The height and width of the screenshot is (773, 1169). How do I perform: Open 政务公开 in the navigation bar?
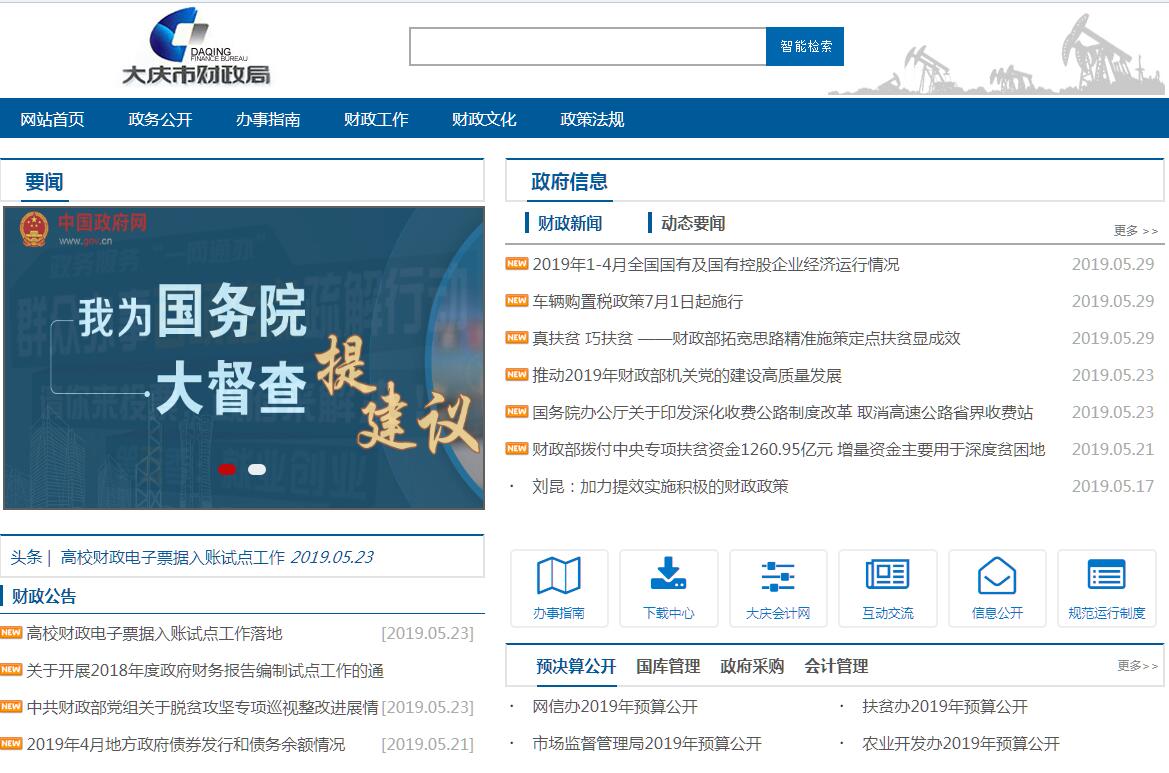pos(160,119)
